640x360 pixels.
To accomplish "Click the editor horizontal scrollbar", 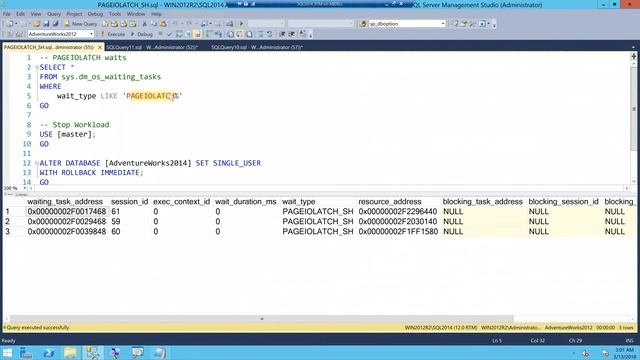I will tap(329, 188).
